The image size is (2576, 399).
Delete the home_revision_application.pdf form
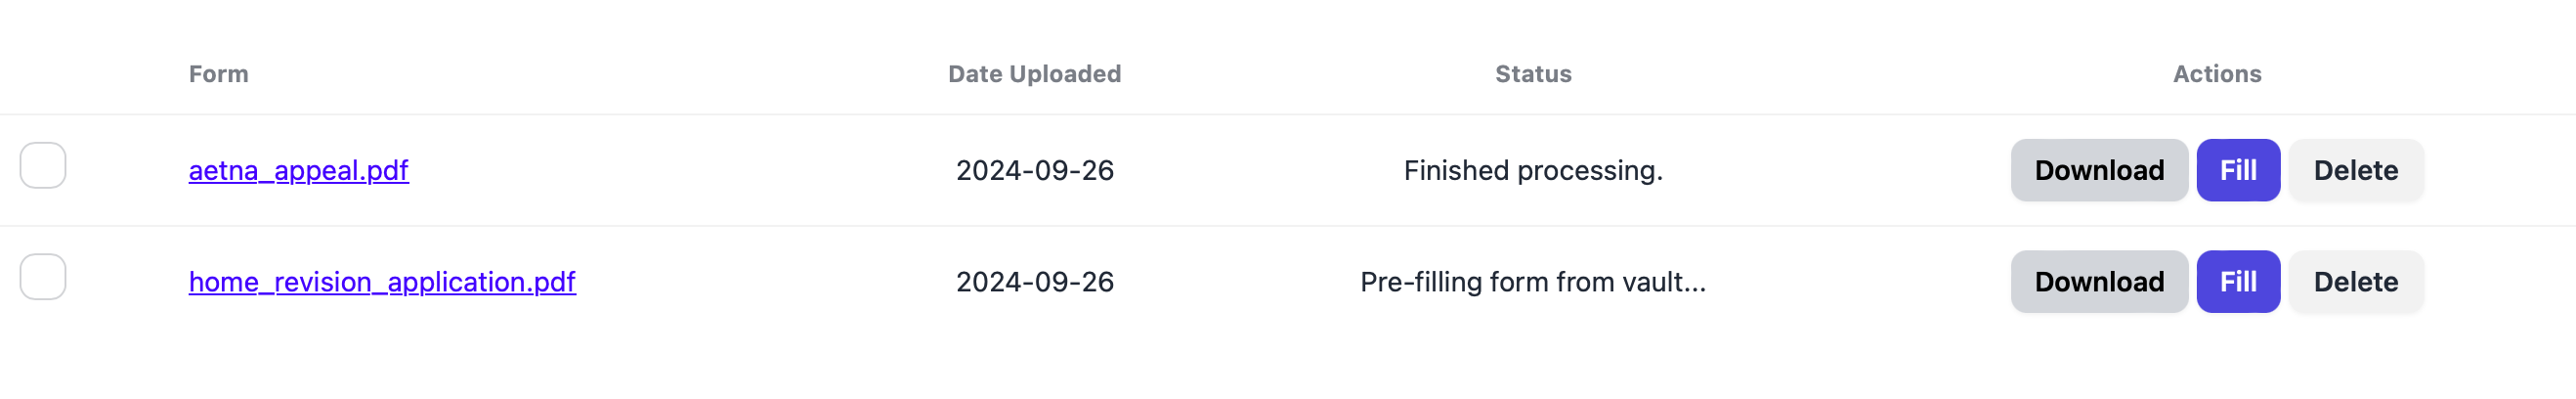tap(2355, 282)
